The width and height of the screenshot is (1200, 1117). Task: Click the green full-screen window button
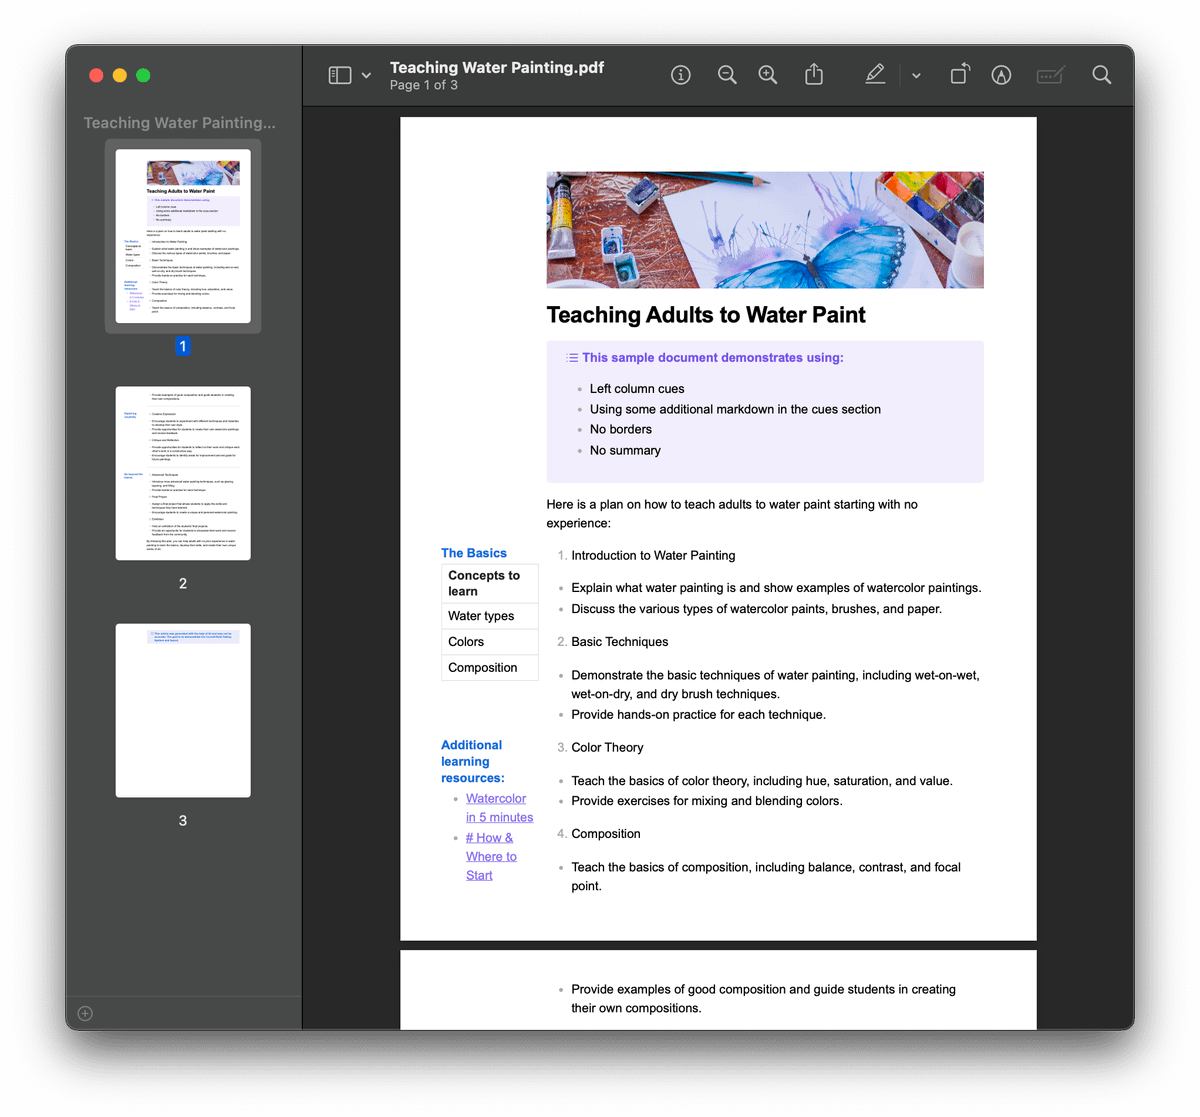click(143, 76)
